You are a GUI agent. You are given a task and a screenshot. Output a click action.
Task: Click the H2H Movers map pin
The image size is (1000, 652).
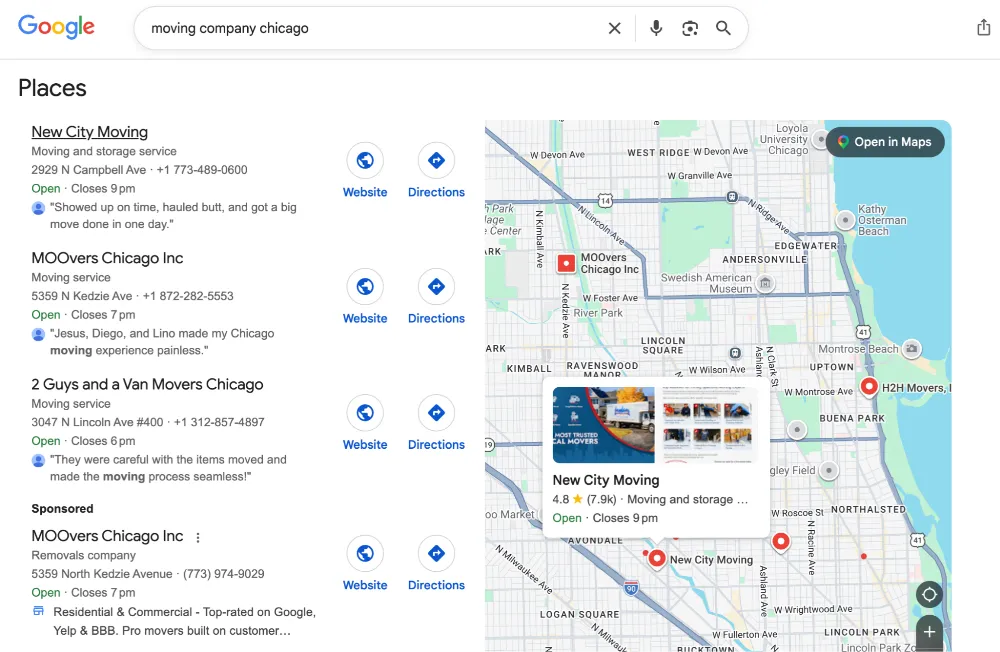click(x=869, y=387)
